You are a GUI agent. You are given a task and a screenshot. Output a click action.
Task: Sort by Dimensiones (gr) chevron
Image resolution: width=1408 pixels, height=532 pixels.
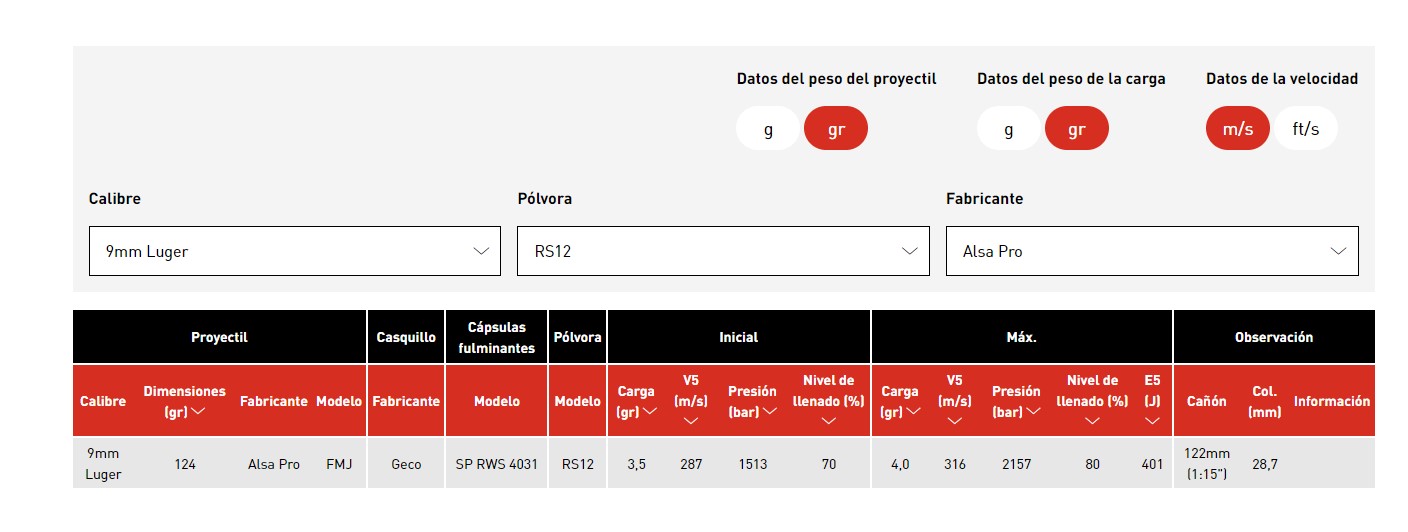[x=198, y=411]
